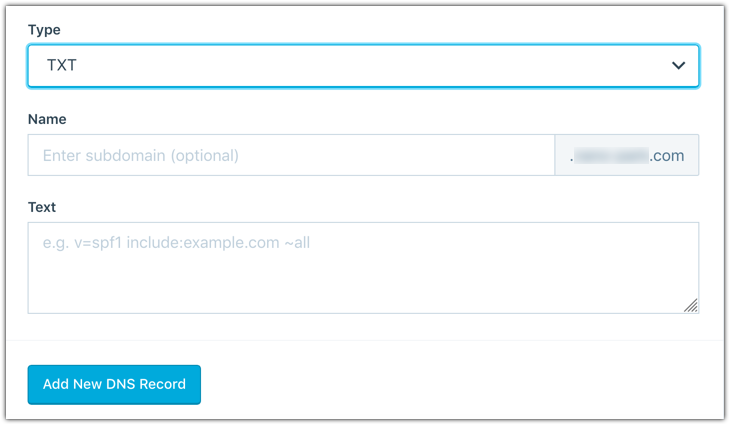Click the TXT value in record type
730x425 pixels.
(x=62, y=65)
